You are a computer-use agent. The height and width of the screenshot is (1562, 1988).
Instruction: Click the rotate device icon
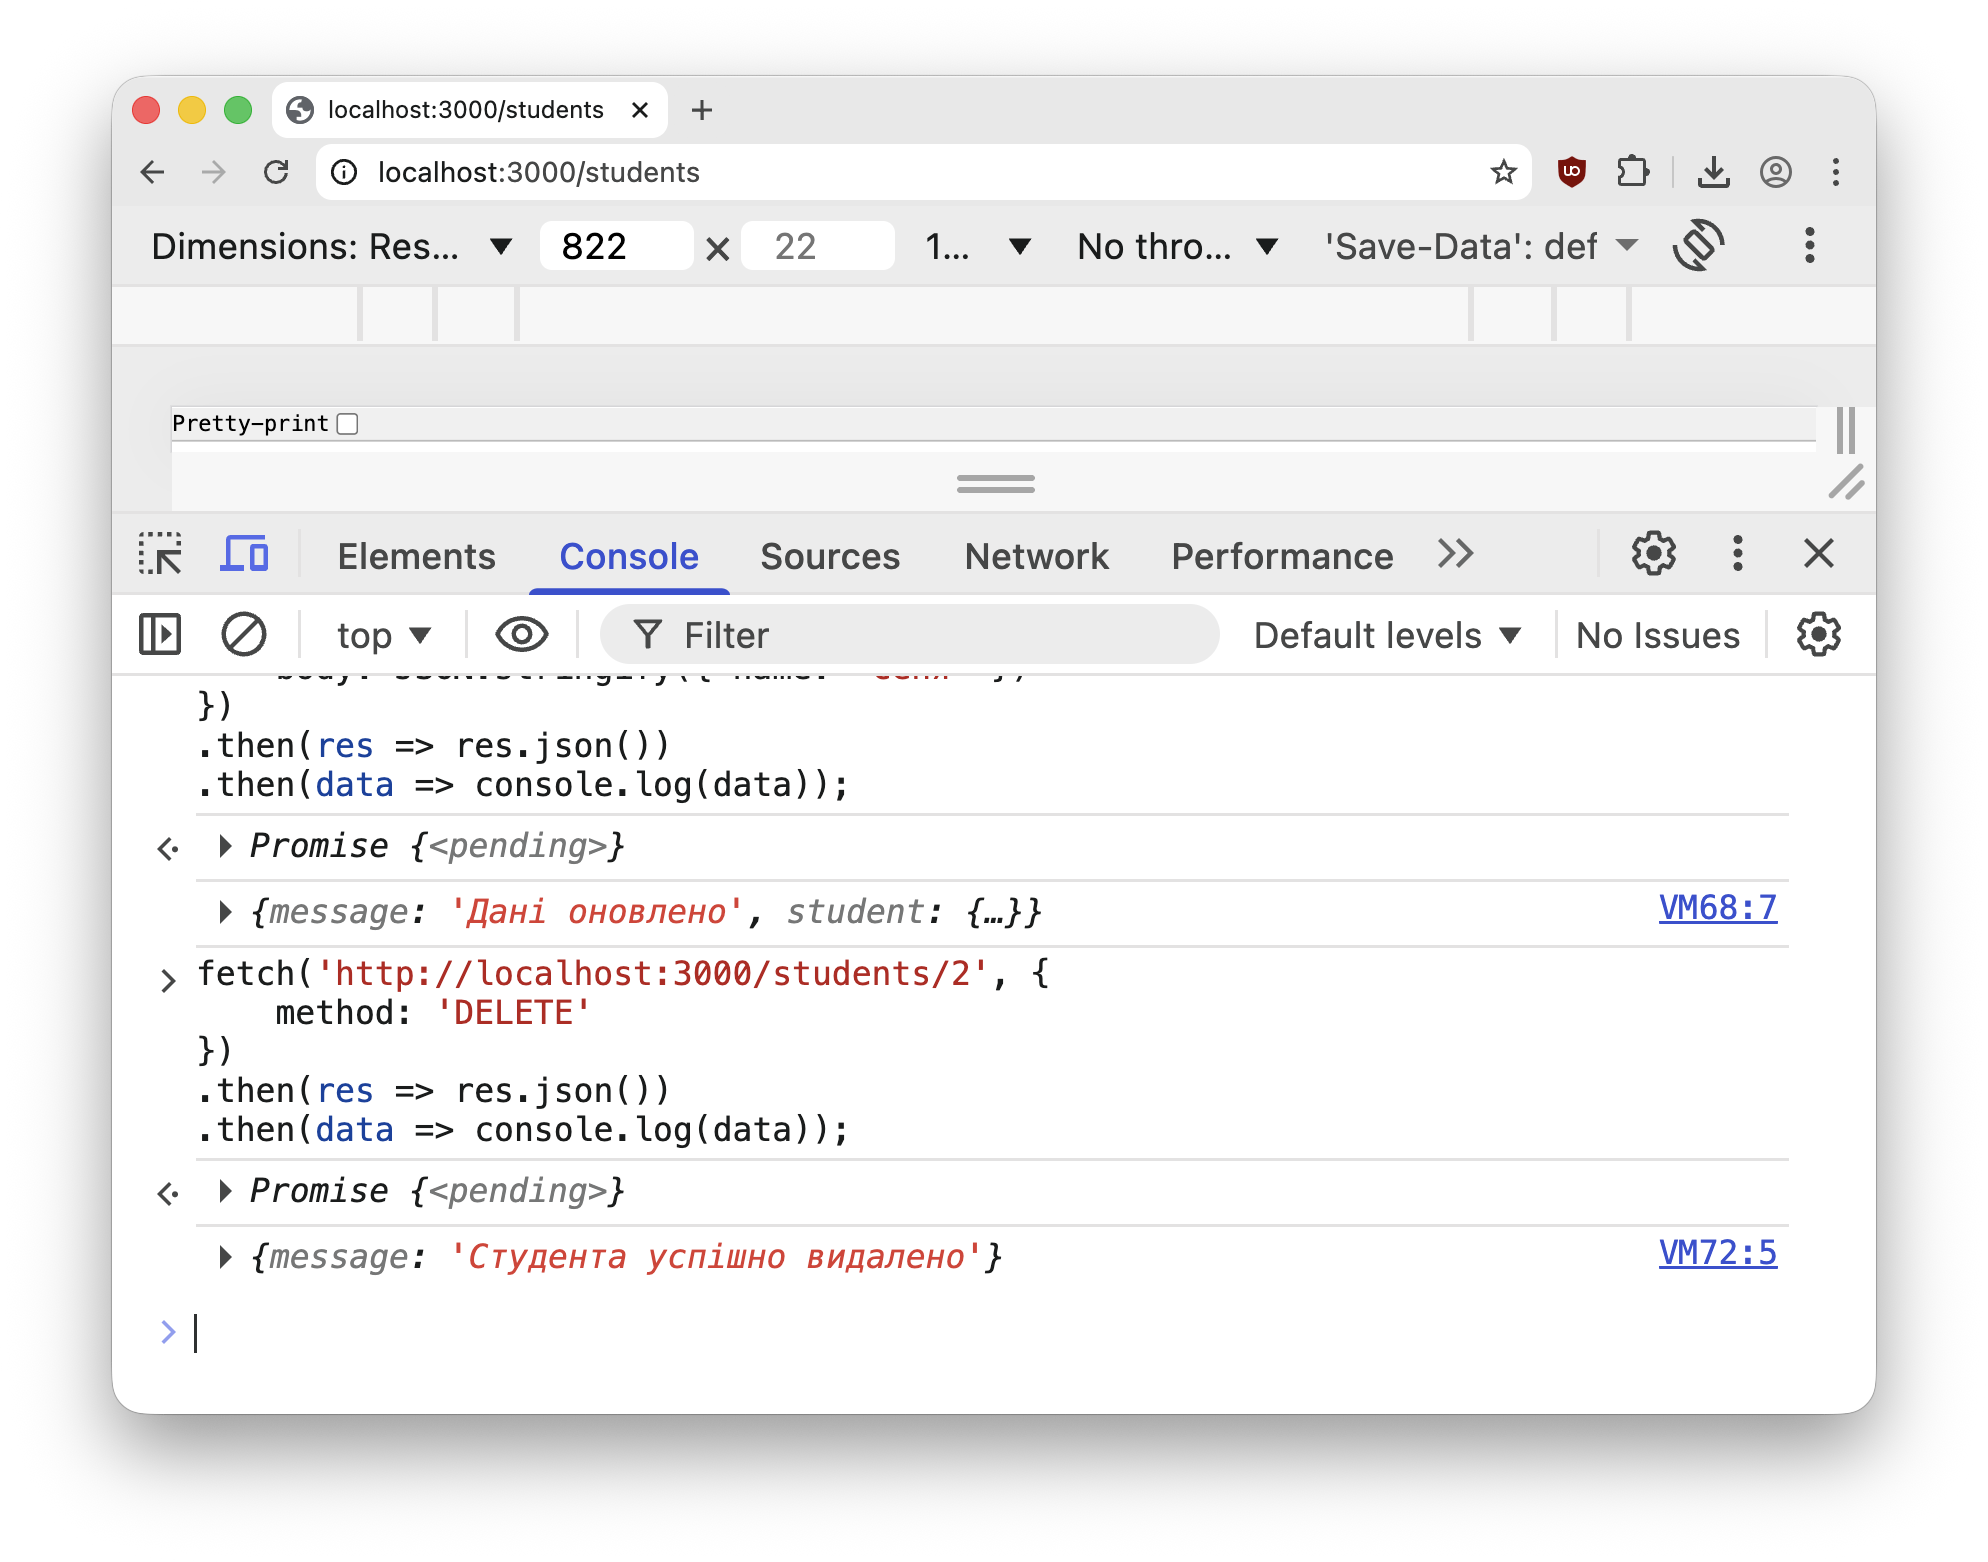pos(1698,246)
